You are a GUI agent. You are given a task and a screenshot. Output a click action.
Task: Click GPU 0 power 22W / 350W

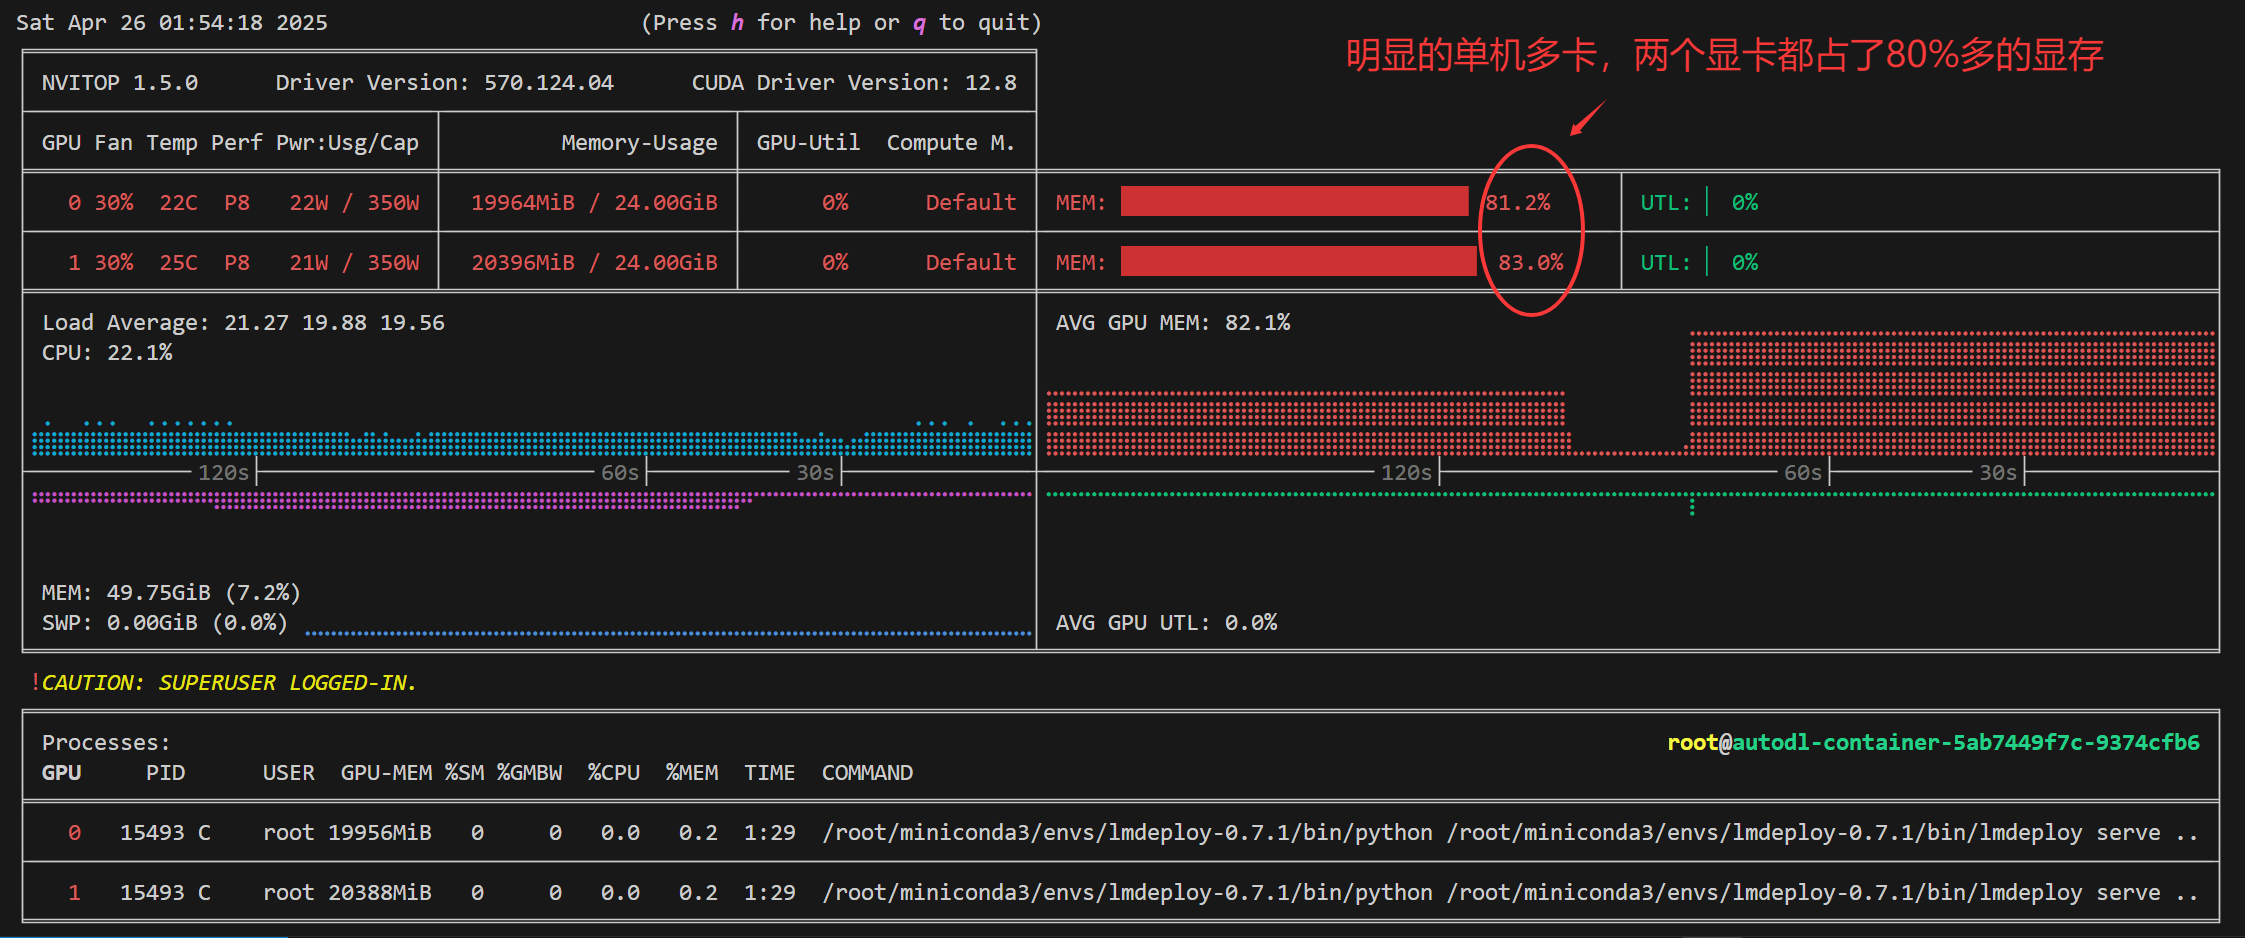[x=354, y=202]
